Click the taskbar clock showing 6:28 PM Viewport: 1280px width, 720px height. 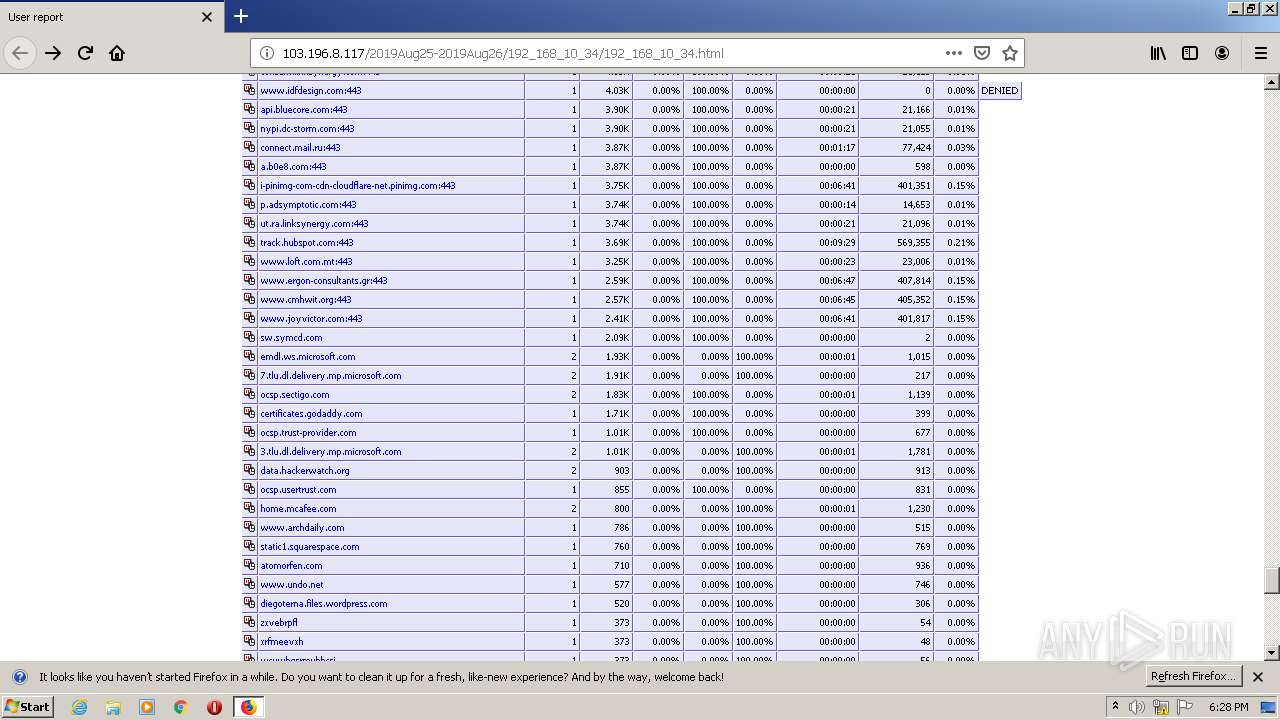click(1228, 707)
